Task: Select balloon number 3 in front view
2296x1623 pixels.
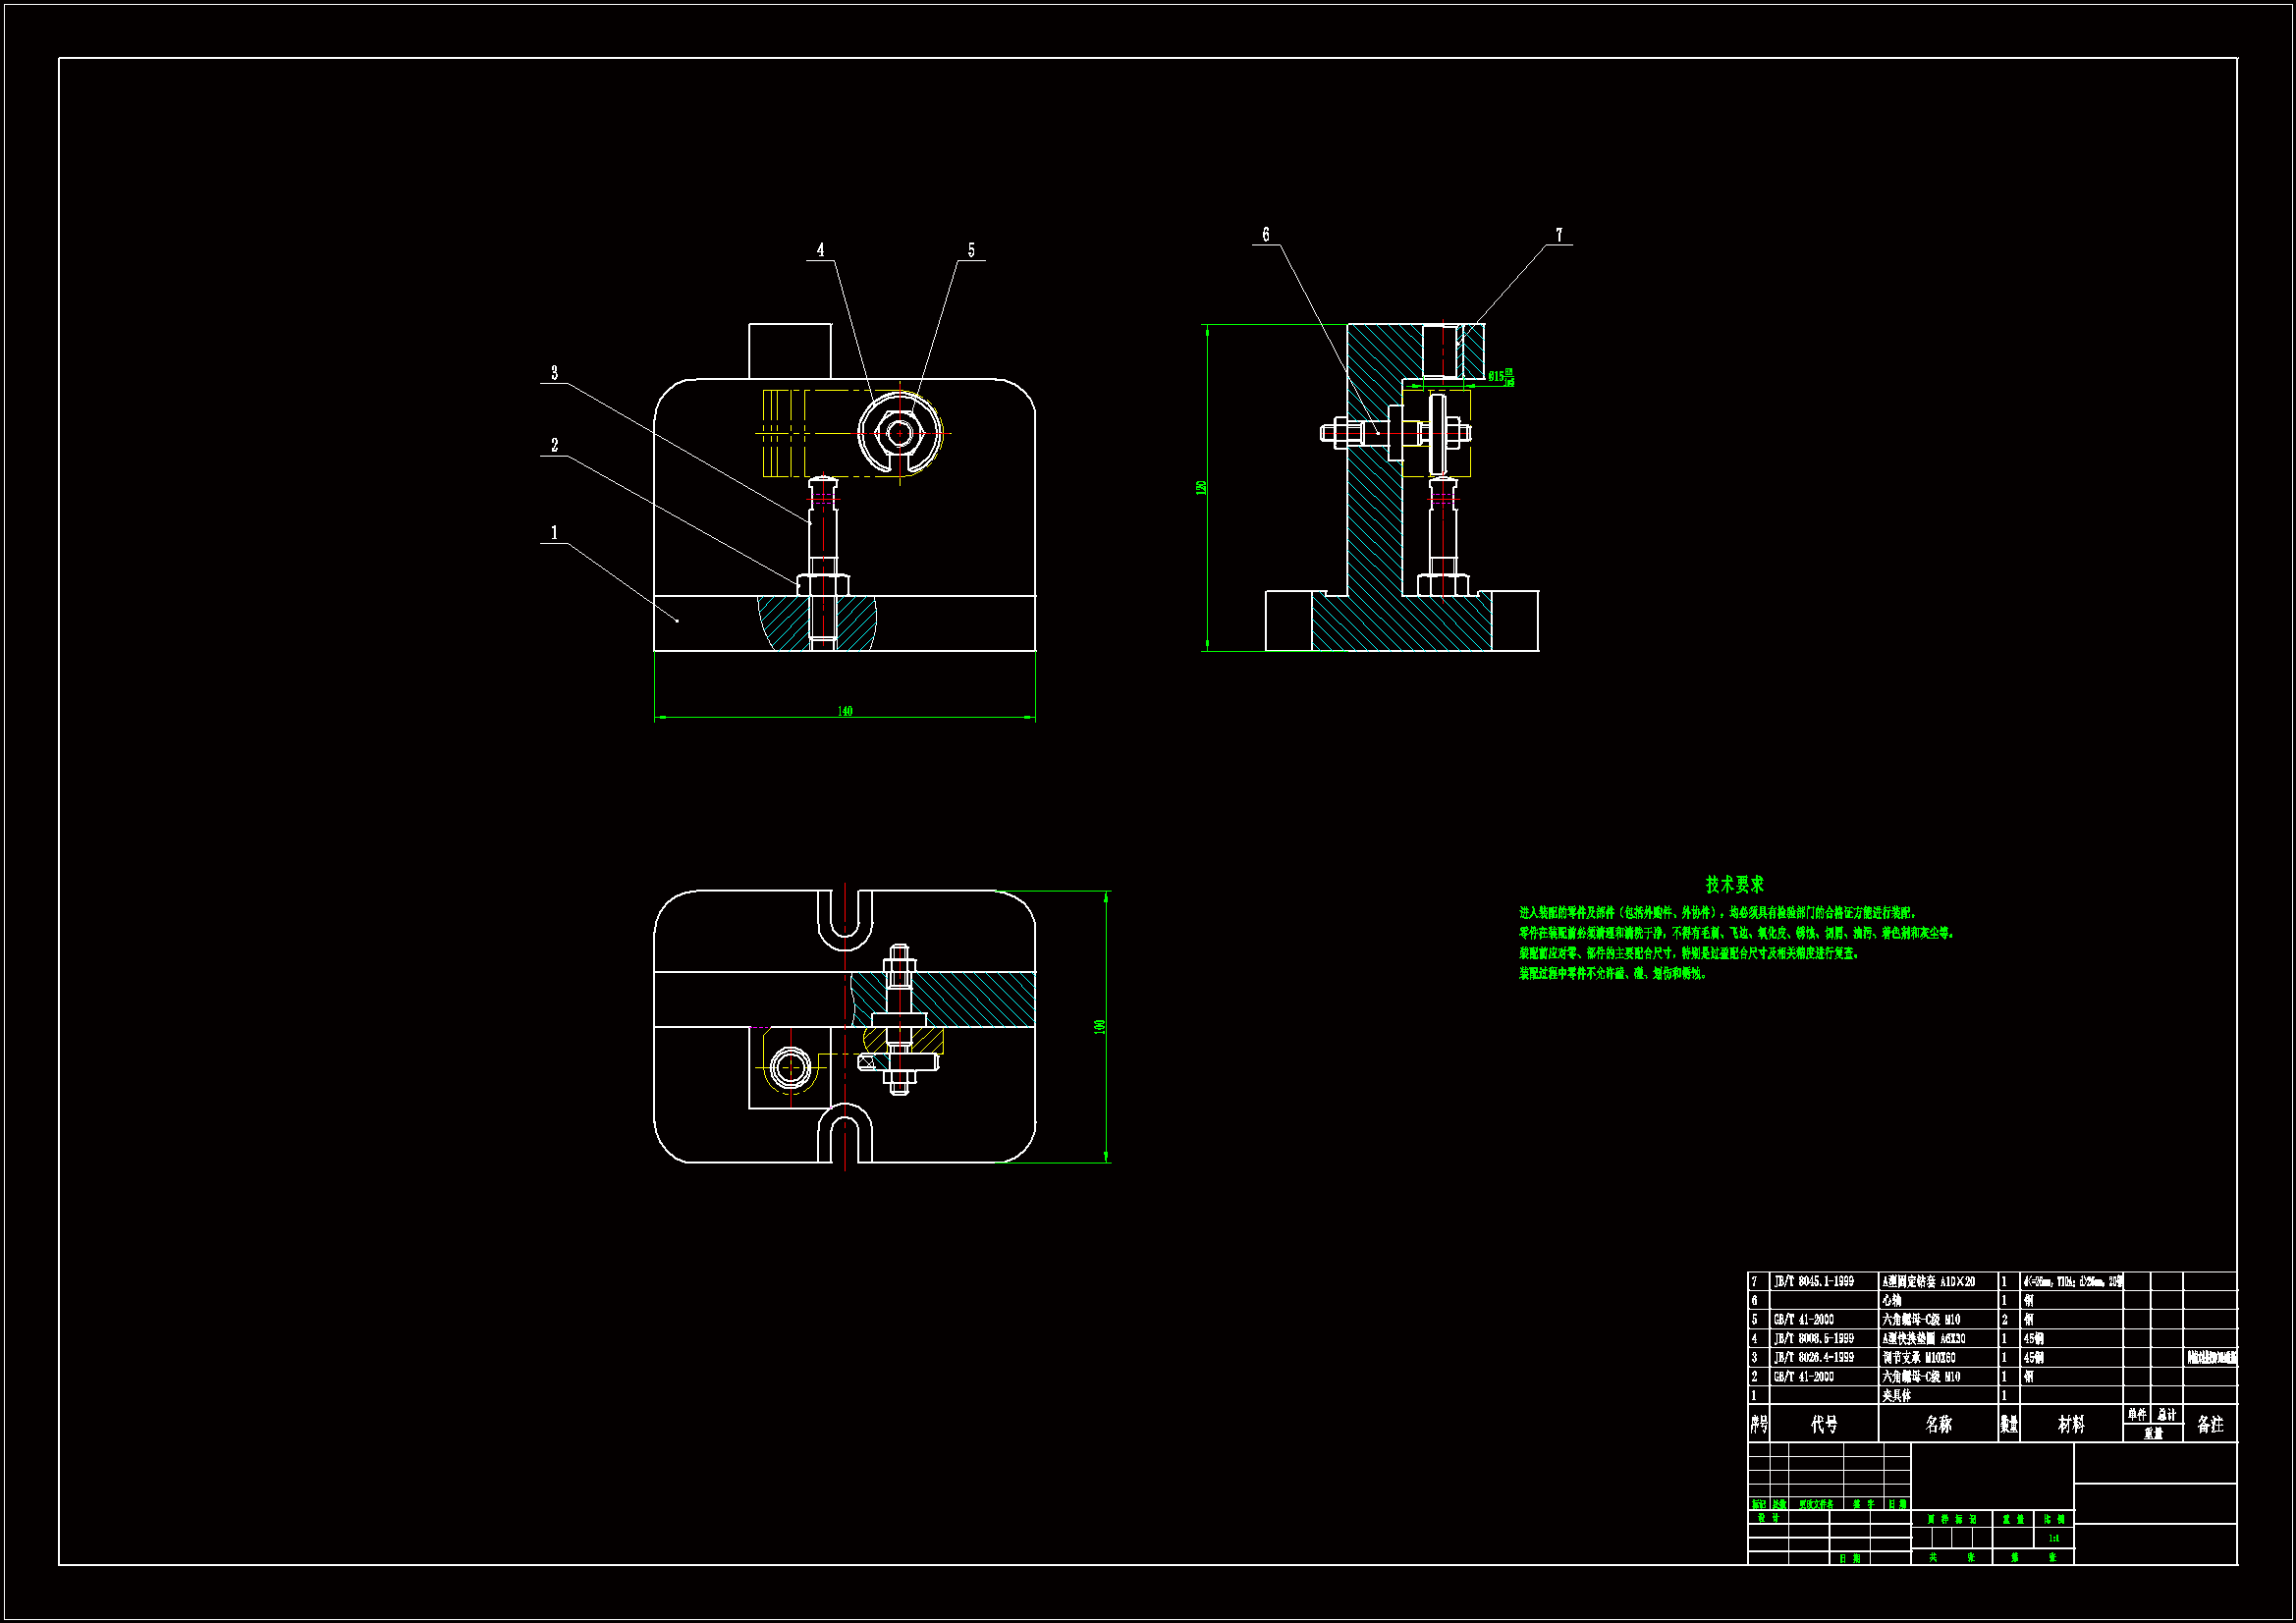Action: pyautogui.click(x=555, y=373)
